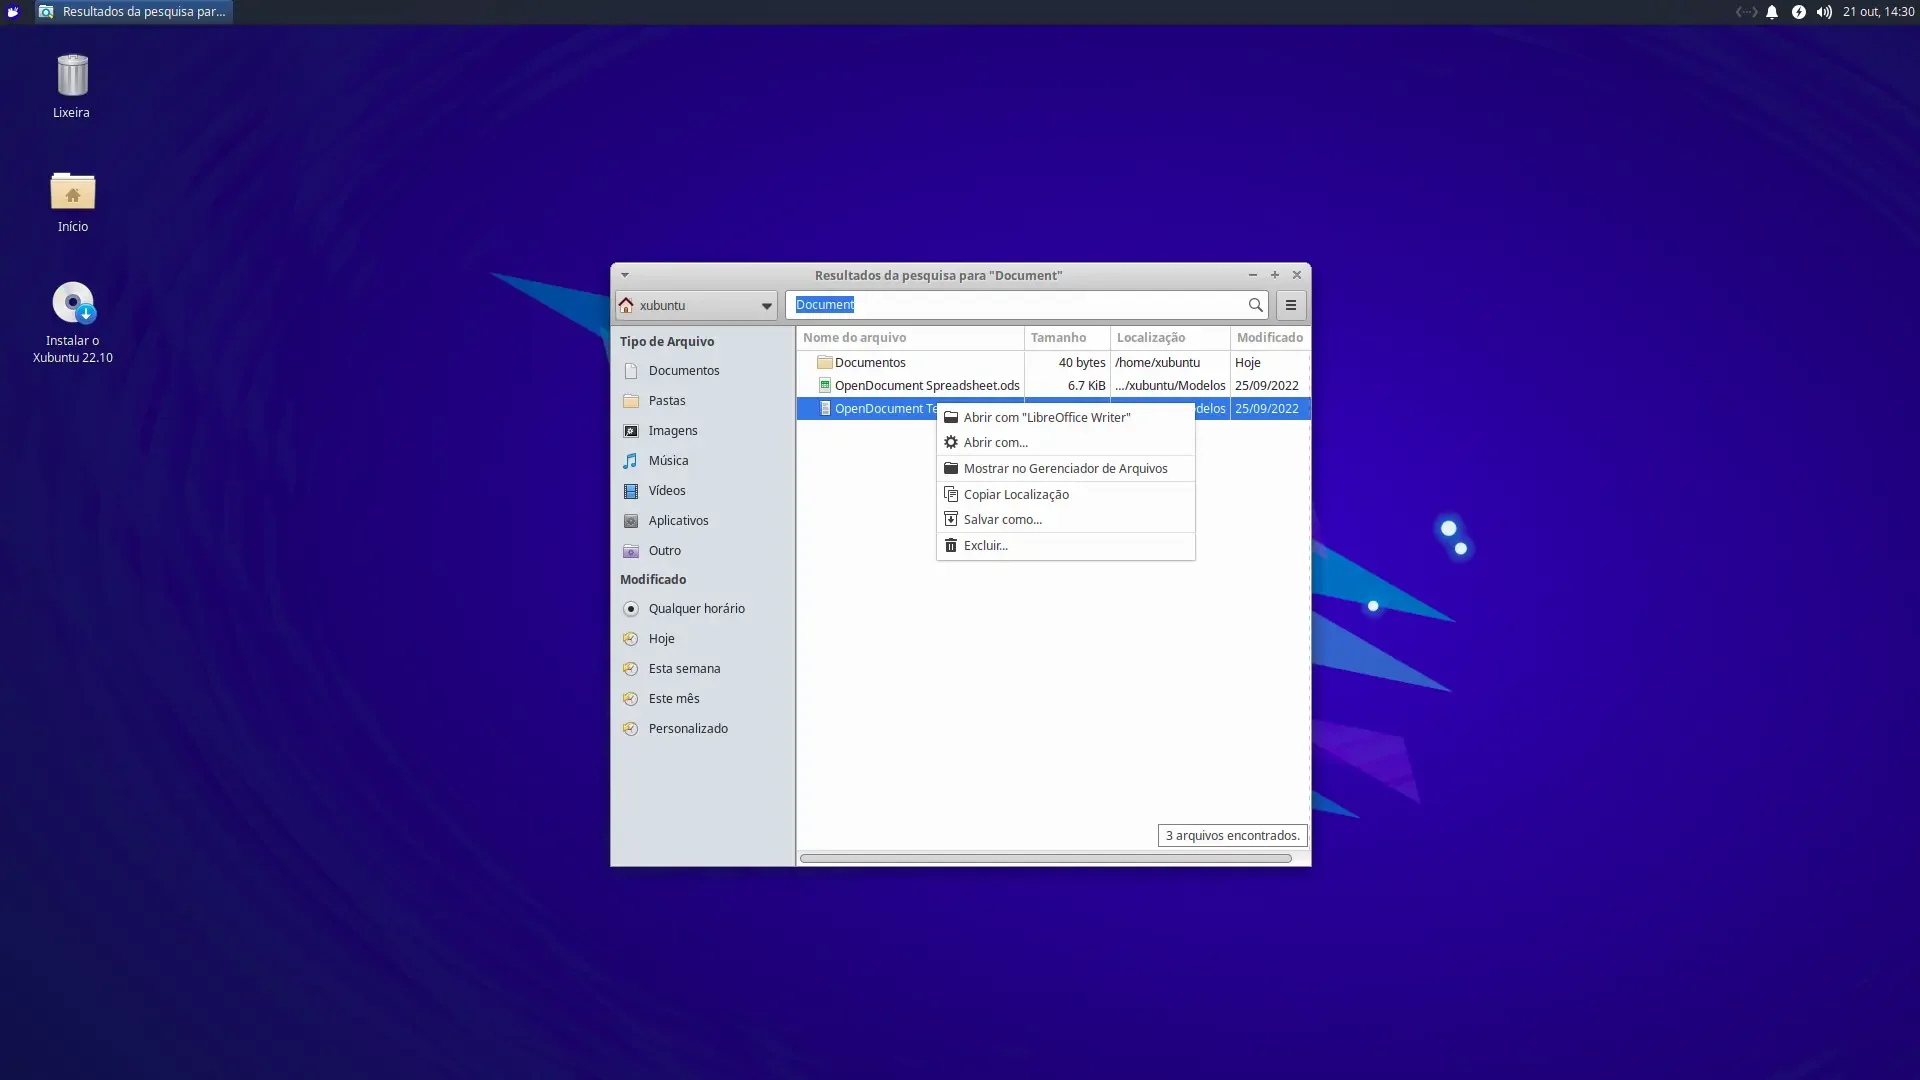Image resolution: width=1920 pixels, height=1080 pixels.
Task: Choose Salvar como... from context menu
Action: tap(1065, 519)
